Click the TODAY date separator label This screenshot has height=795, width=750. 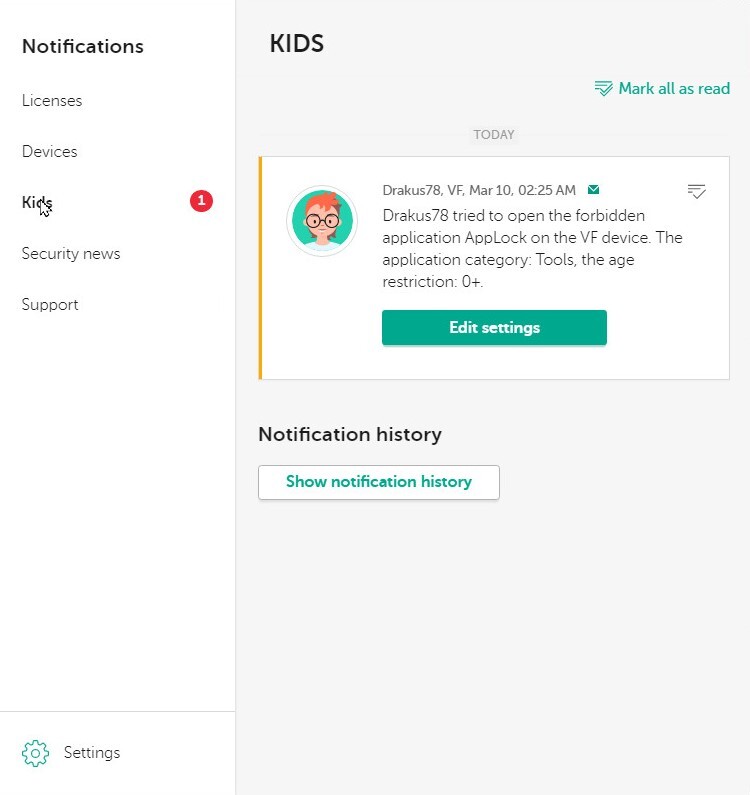(x=494, y=135)
